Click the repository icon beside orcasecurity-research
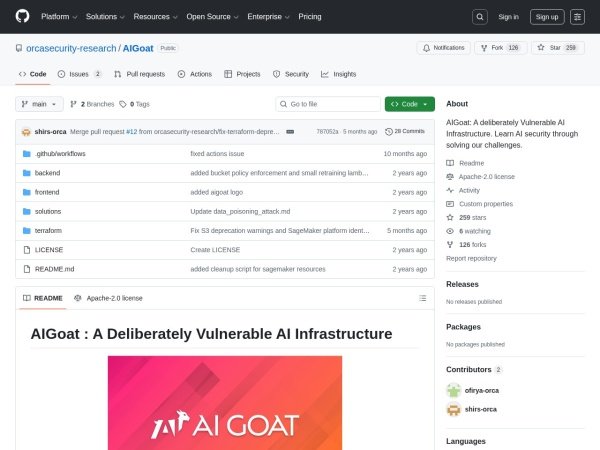600x450 pixels. coord(19,48)
